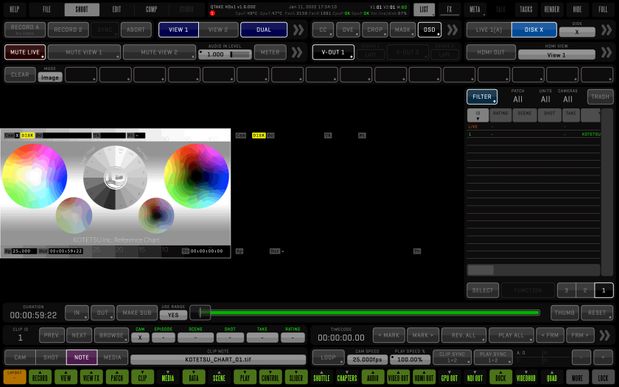
Task: Expand the chevrons next to DUAL
Action: pos(298,30)
